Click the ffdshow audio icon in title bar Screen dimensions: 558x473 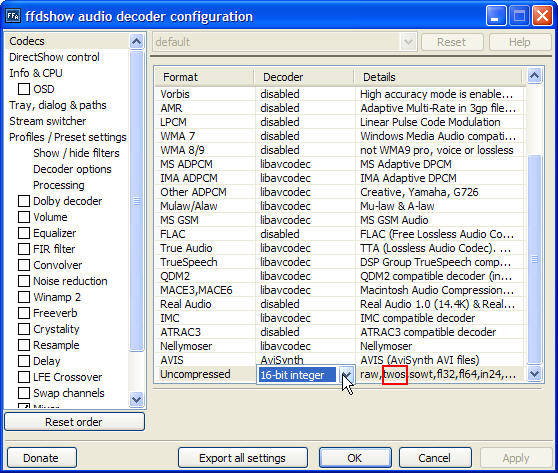pyautogui.click(x=13, y=16)
